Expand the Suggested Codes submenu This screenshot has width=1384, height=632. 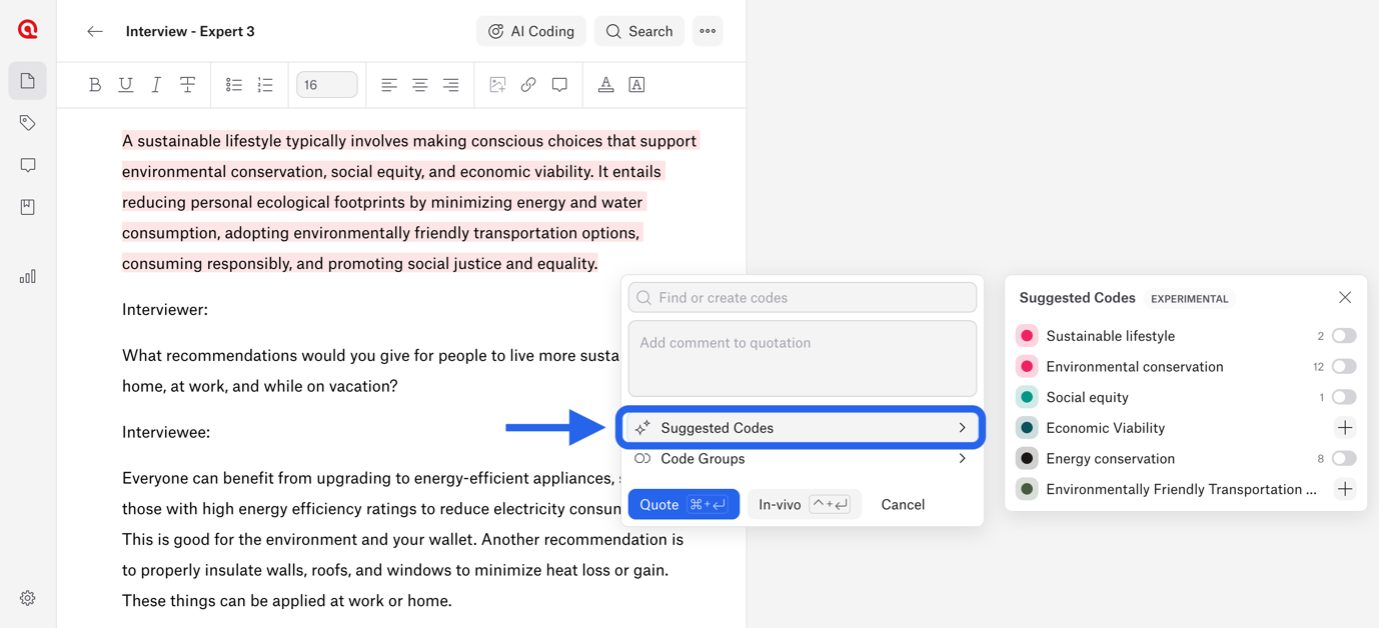coord(802,428)
